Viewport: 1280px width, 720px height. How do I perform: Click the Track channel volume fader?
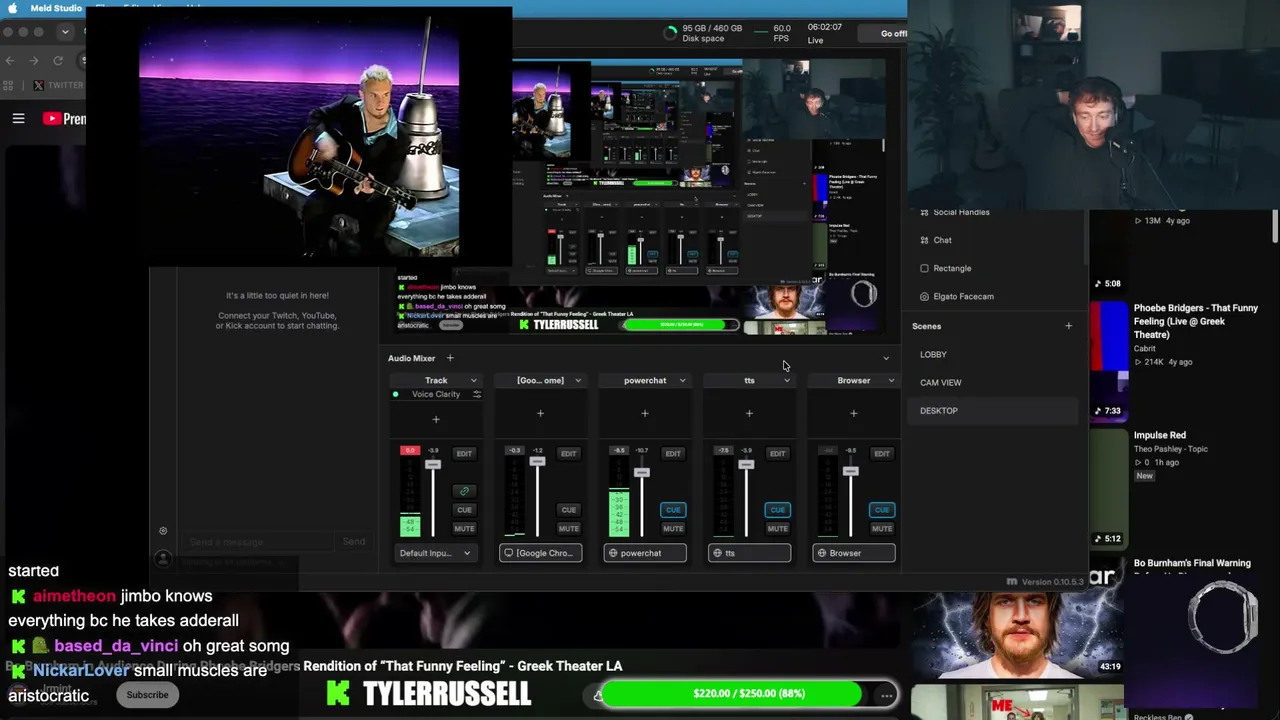click(433, 465)
